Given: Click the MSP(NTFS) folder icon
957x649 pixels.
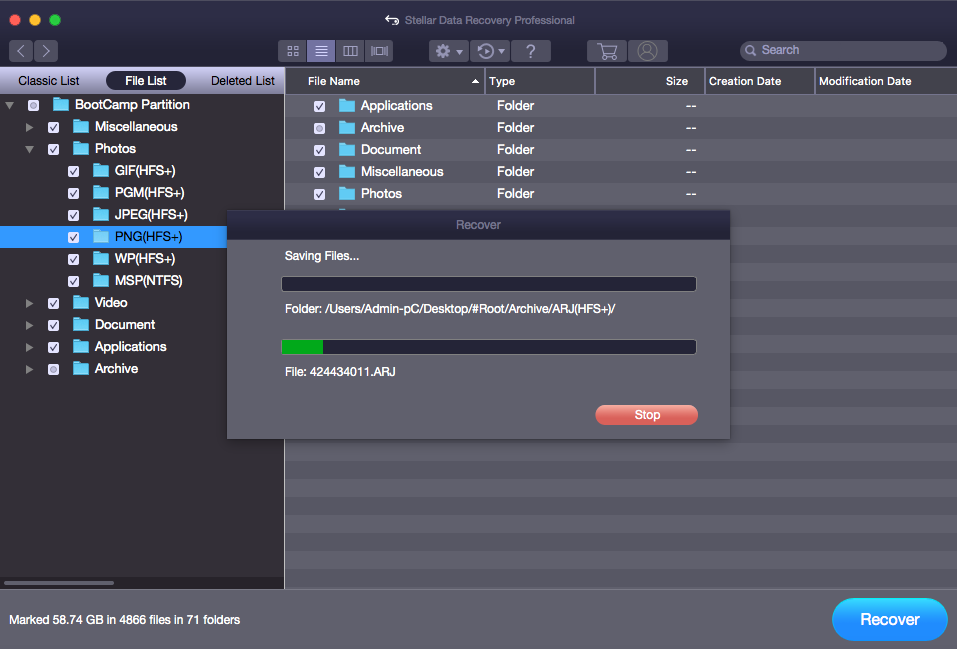Looking at the screenshot, I should click(101, 280).
